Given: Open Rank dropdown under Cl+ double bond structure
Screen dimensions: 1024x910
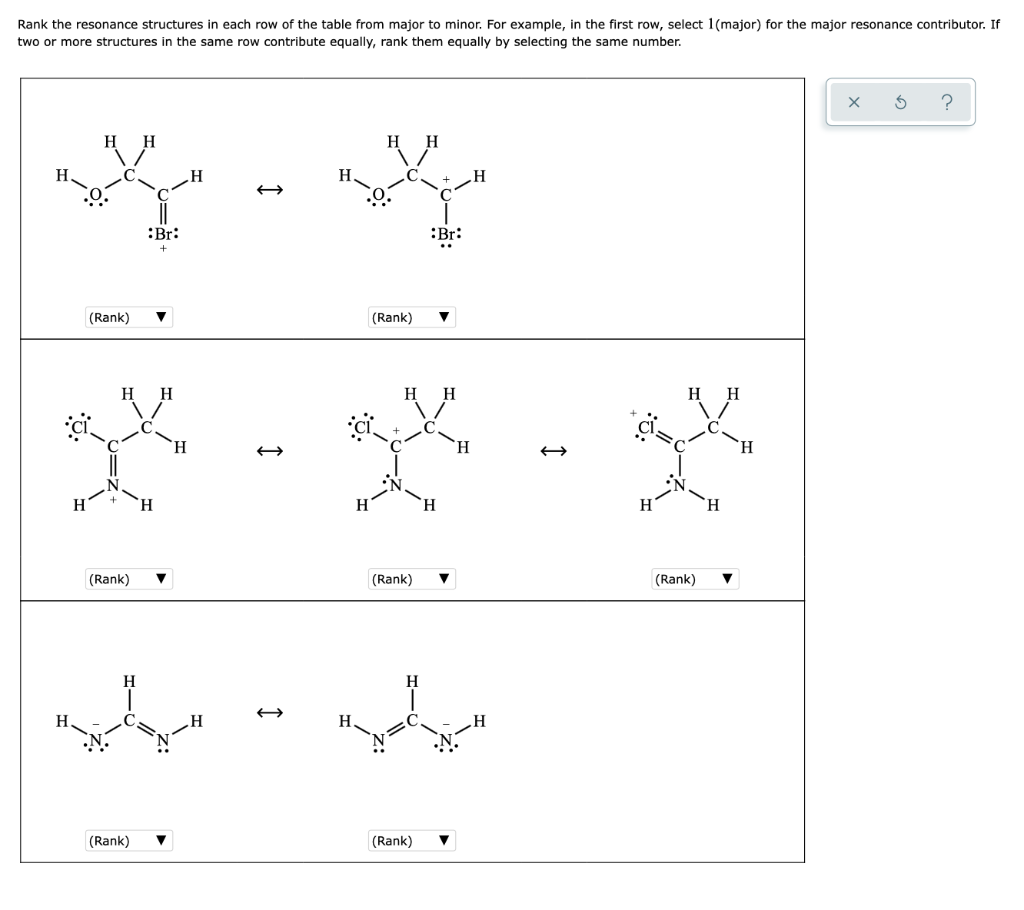Looking at the screenshot, I should coord(696,579).
